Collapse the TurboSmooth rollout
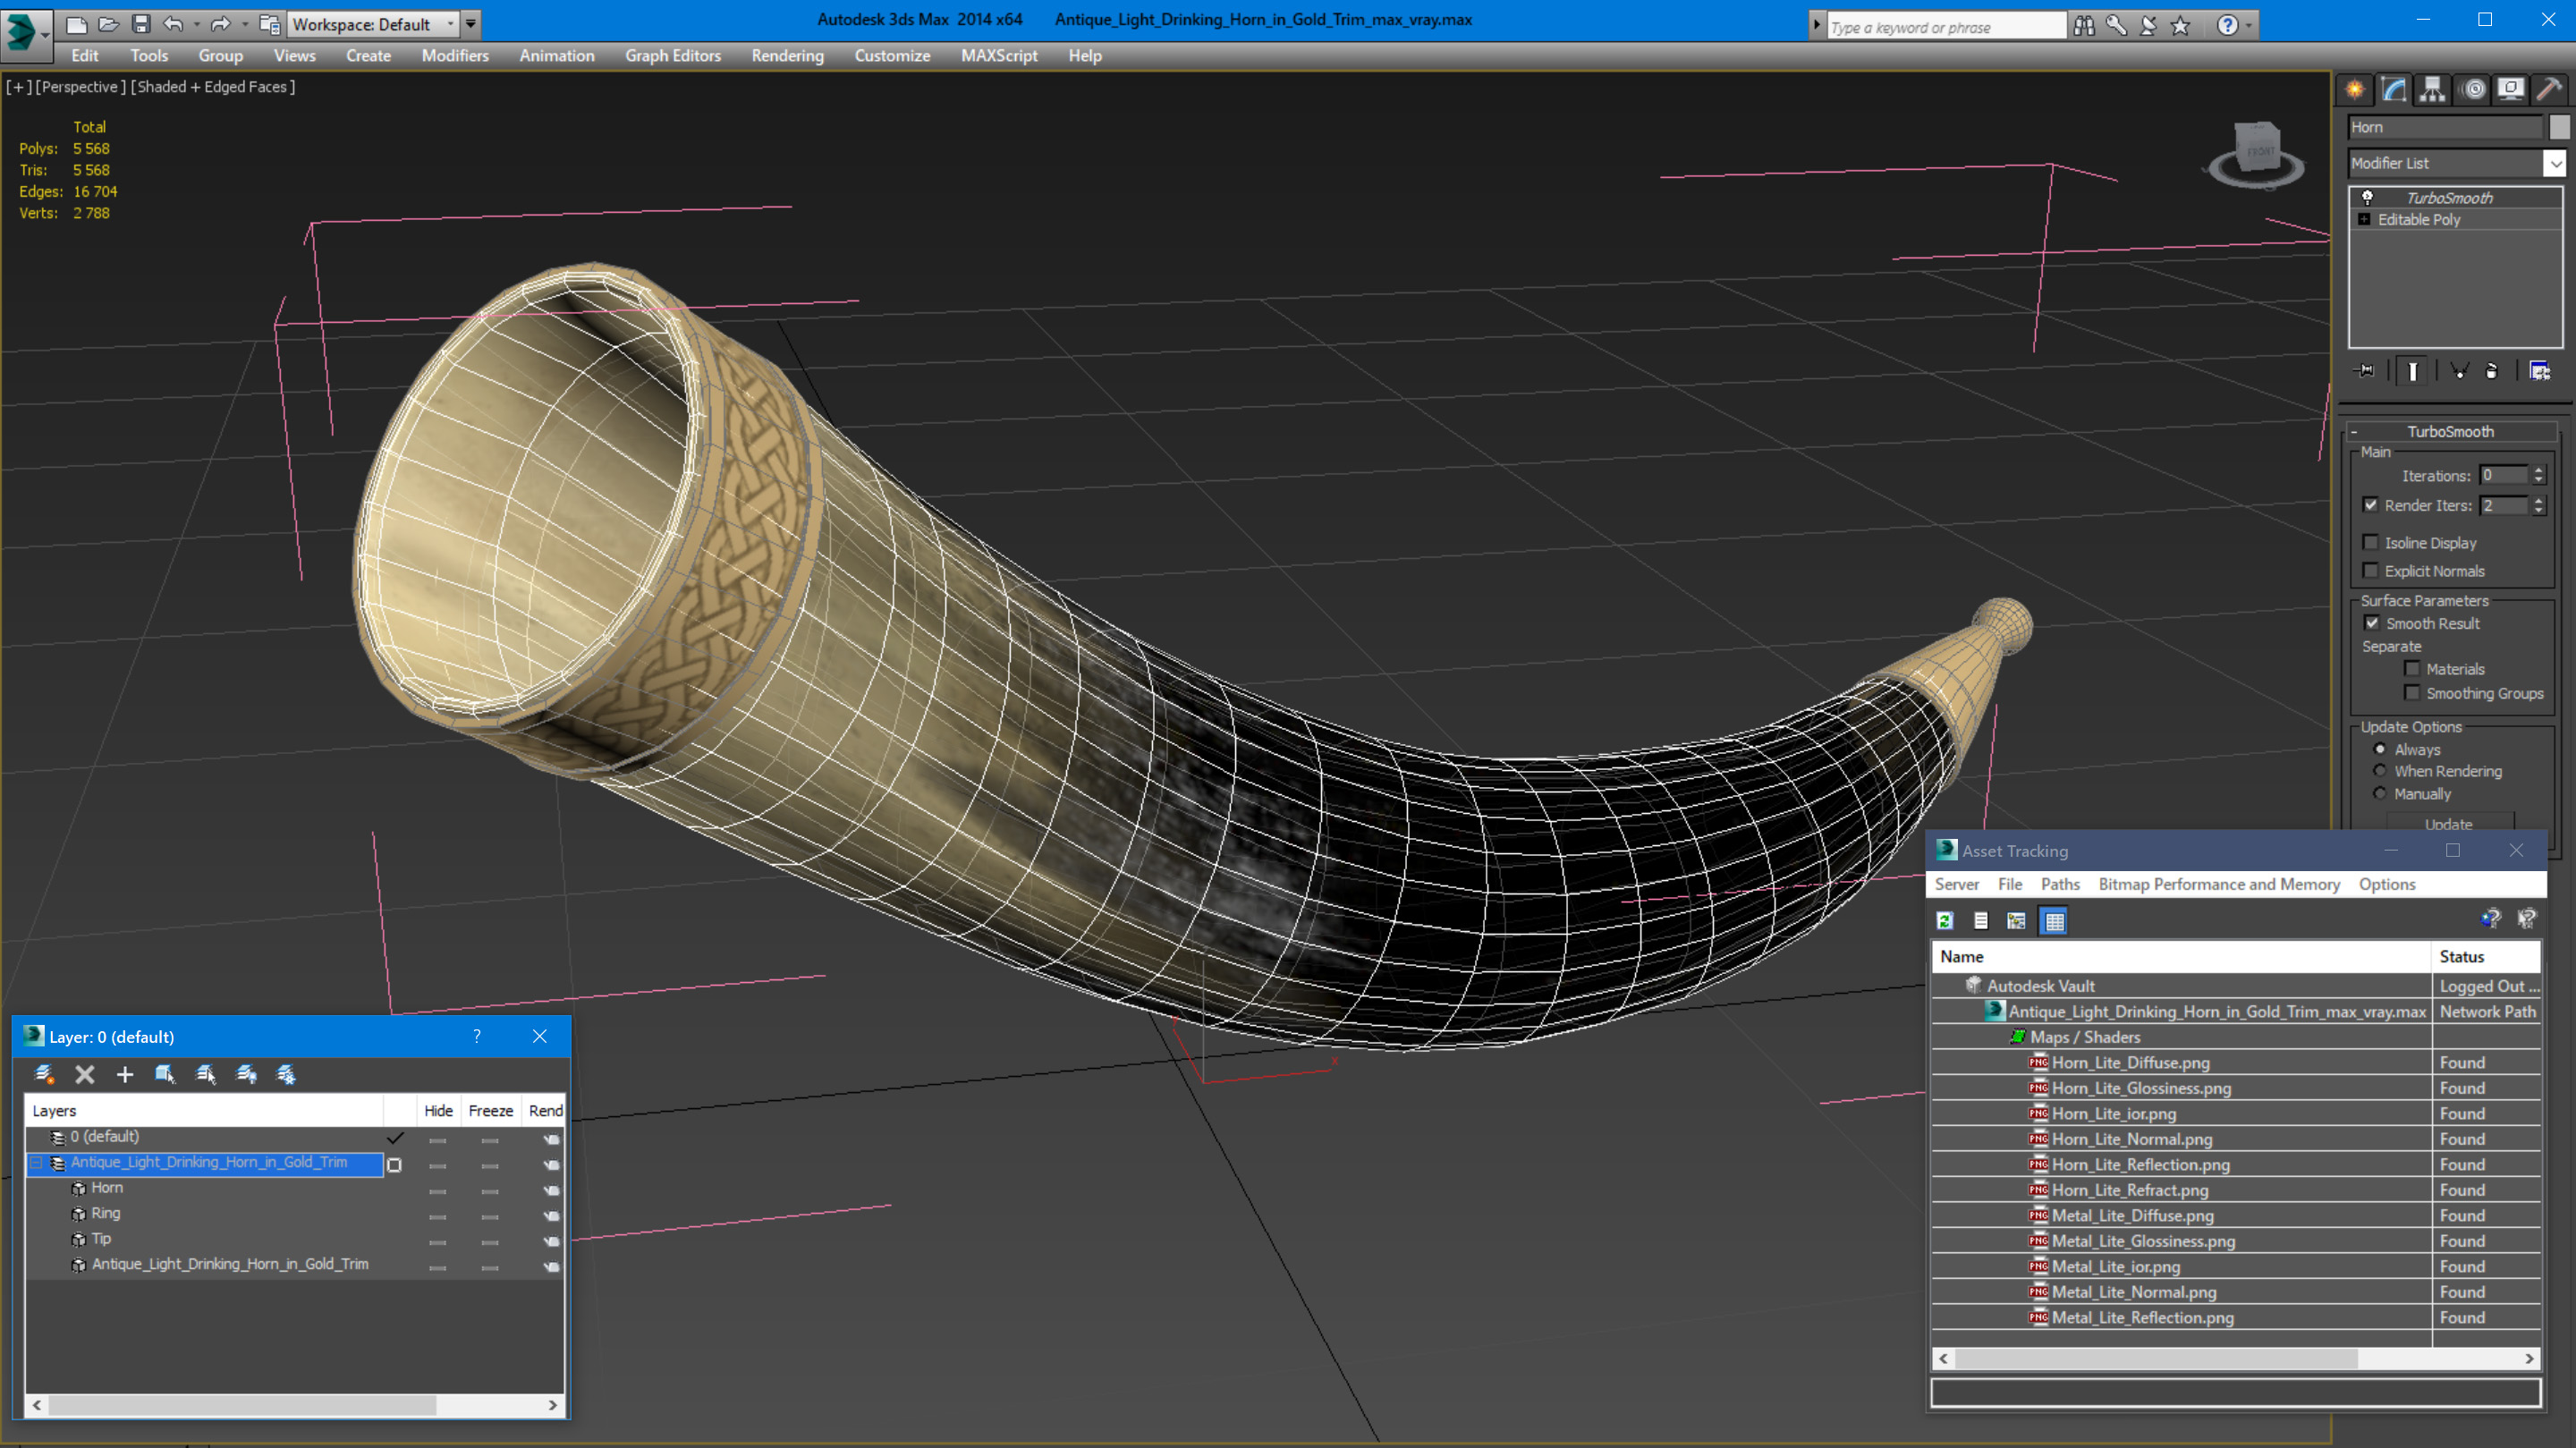 coord(2355,432)
